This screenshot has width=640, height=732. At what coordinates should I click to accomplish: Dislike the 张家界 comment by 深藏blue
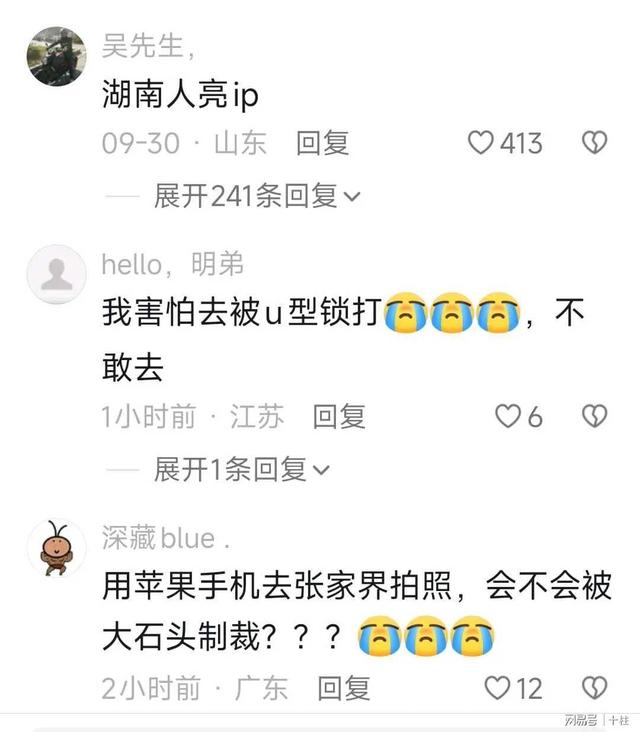click(594, 688)
